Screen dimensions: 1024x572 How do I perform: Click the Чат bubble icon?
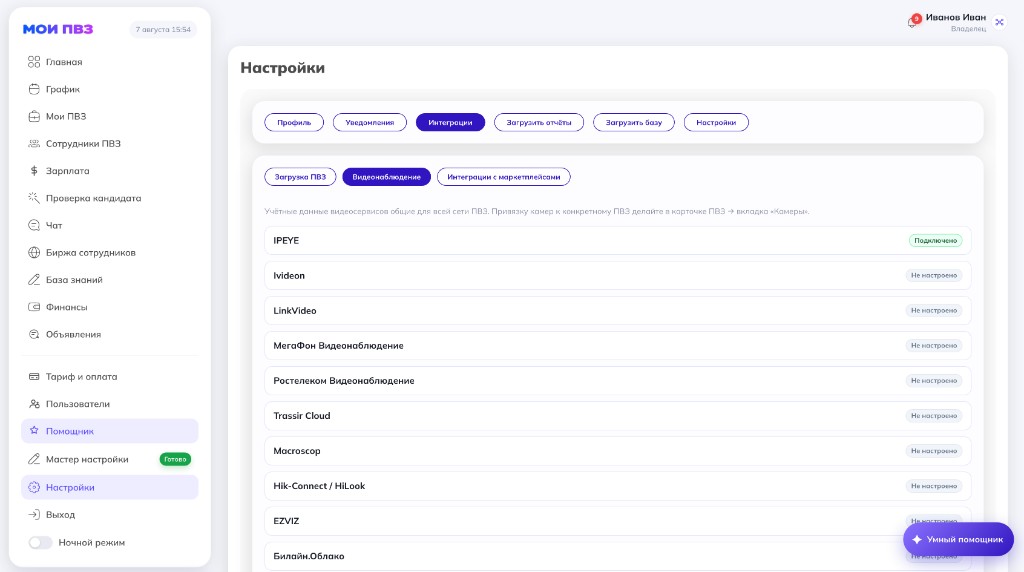34,225
